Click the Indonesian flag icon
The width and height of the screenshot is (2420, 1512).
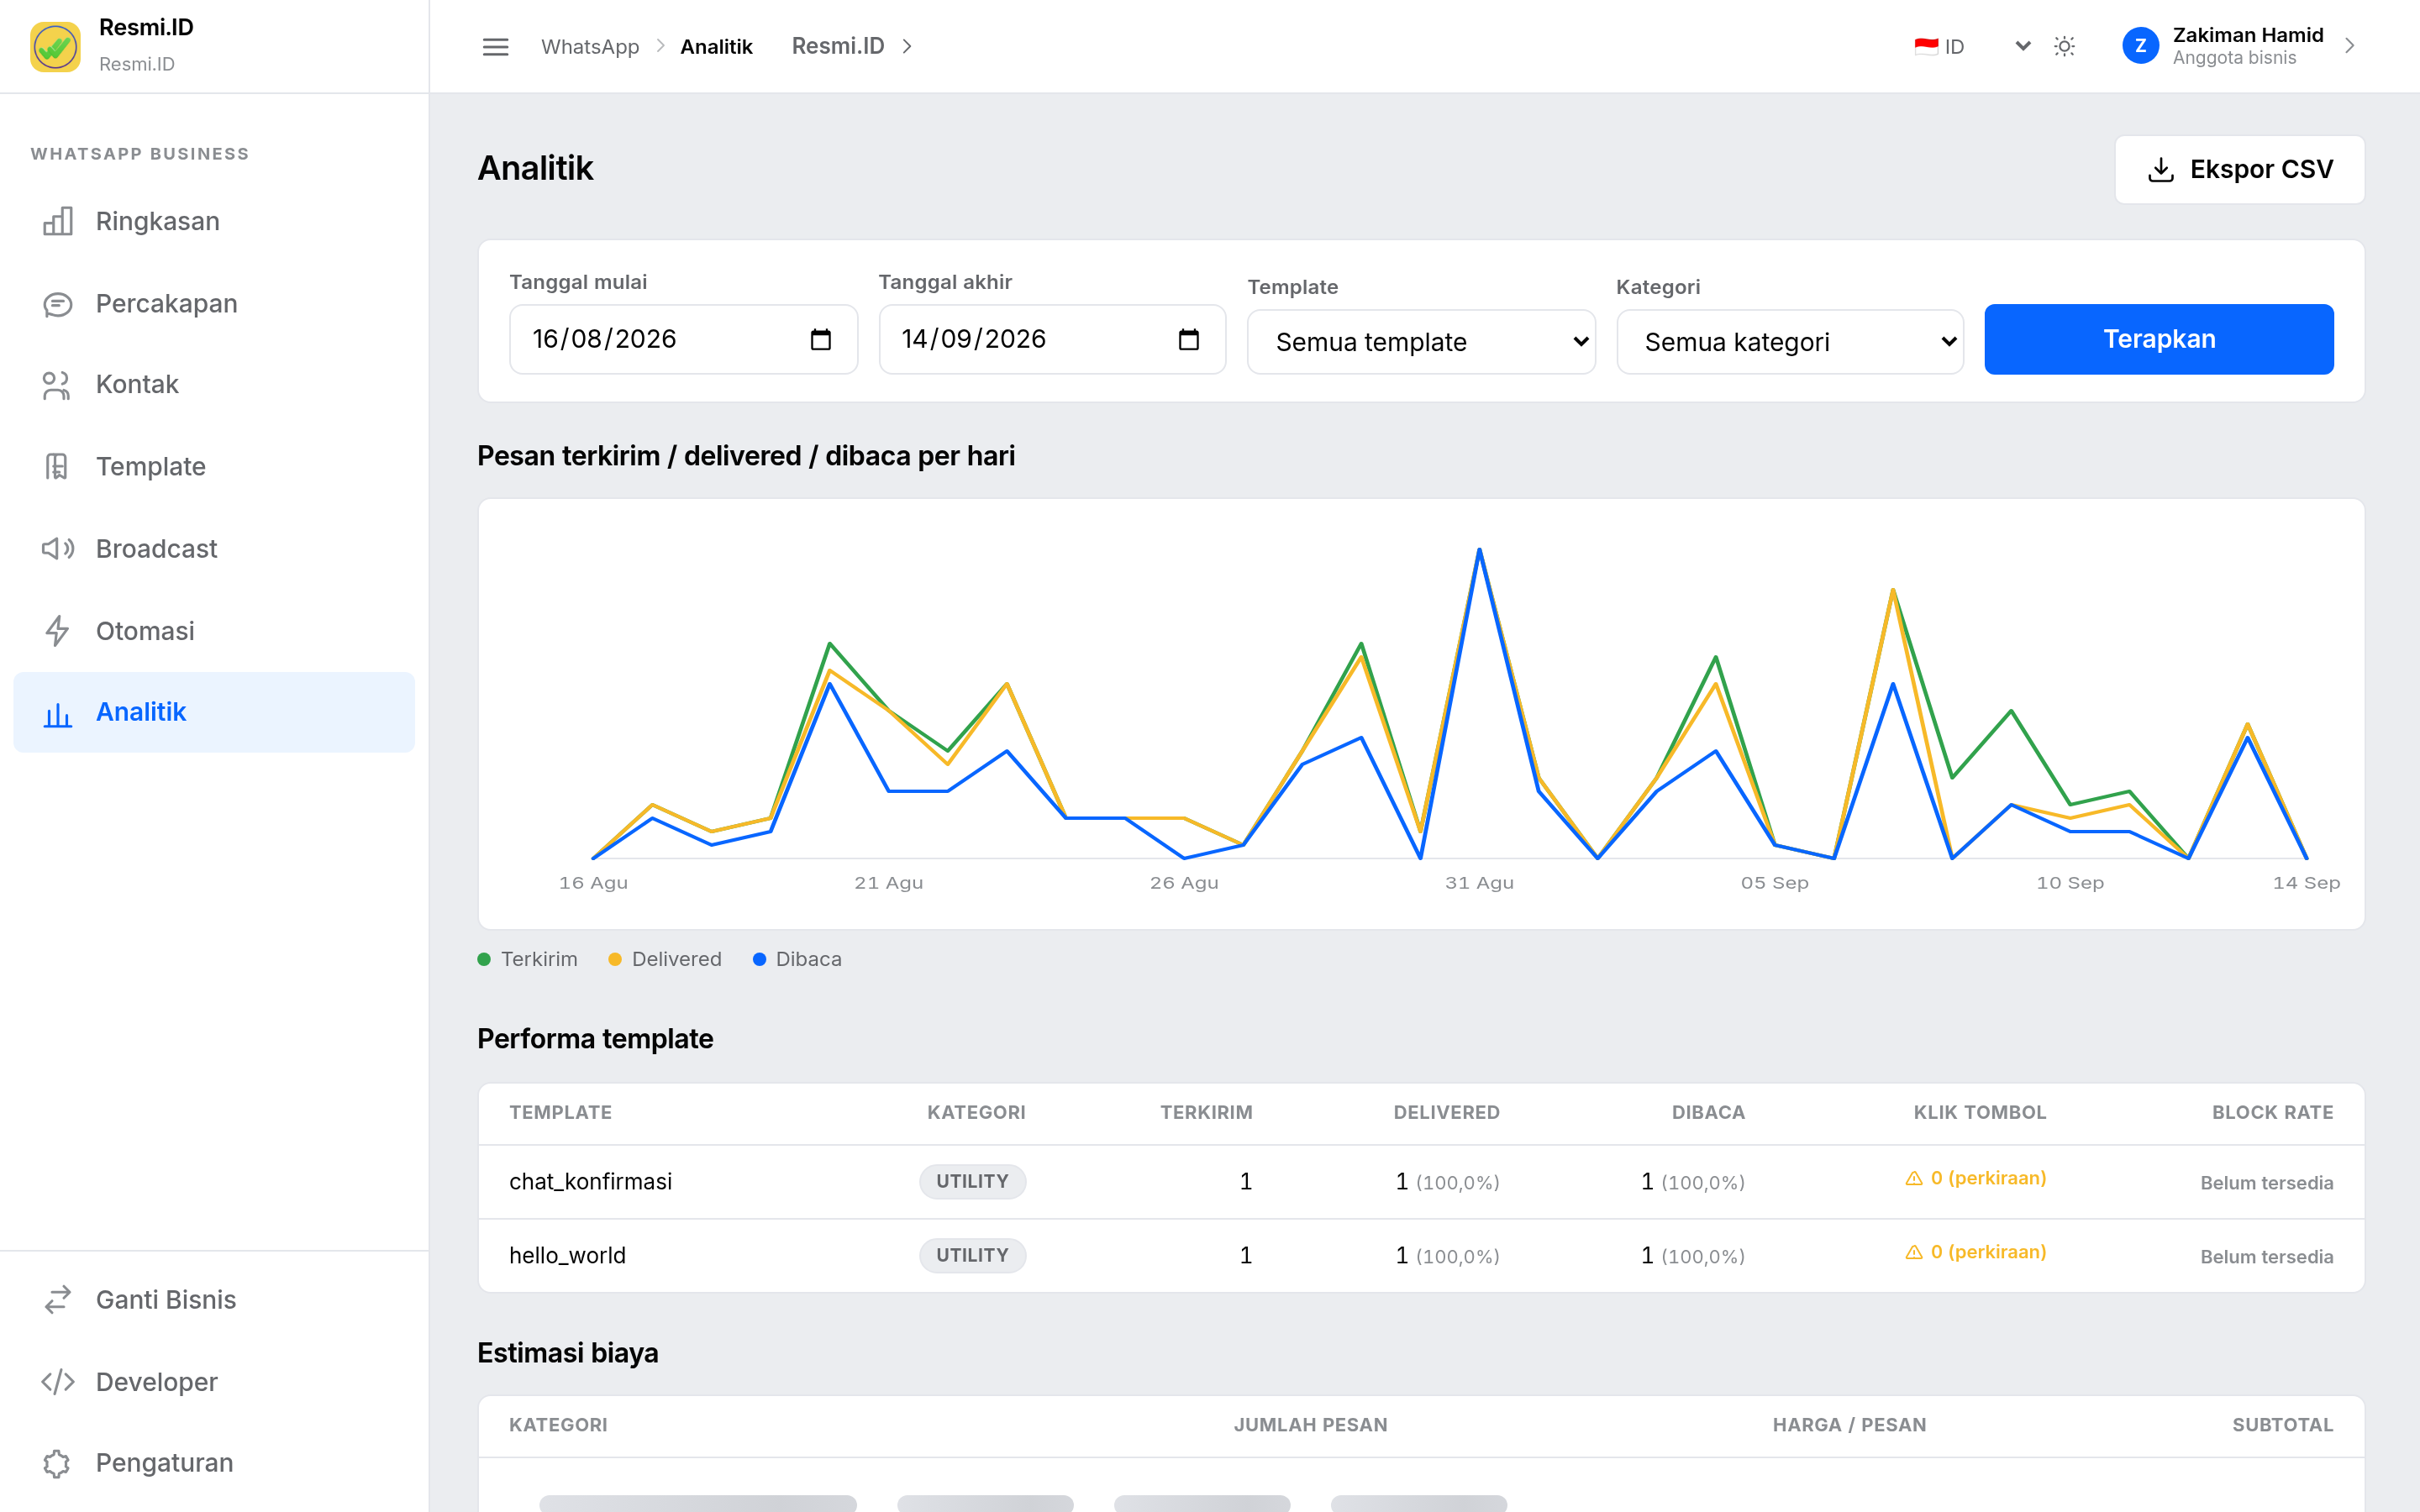click(x=1926, y=46)
